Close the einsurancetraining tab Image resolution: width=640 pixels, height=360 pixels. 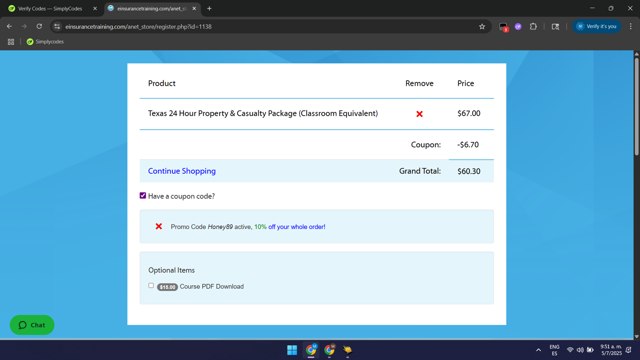[x=194, y=9]
